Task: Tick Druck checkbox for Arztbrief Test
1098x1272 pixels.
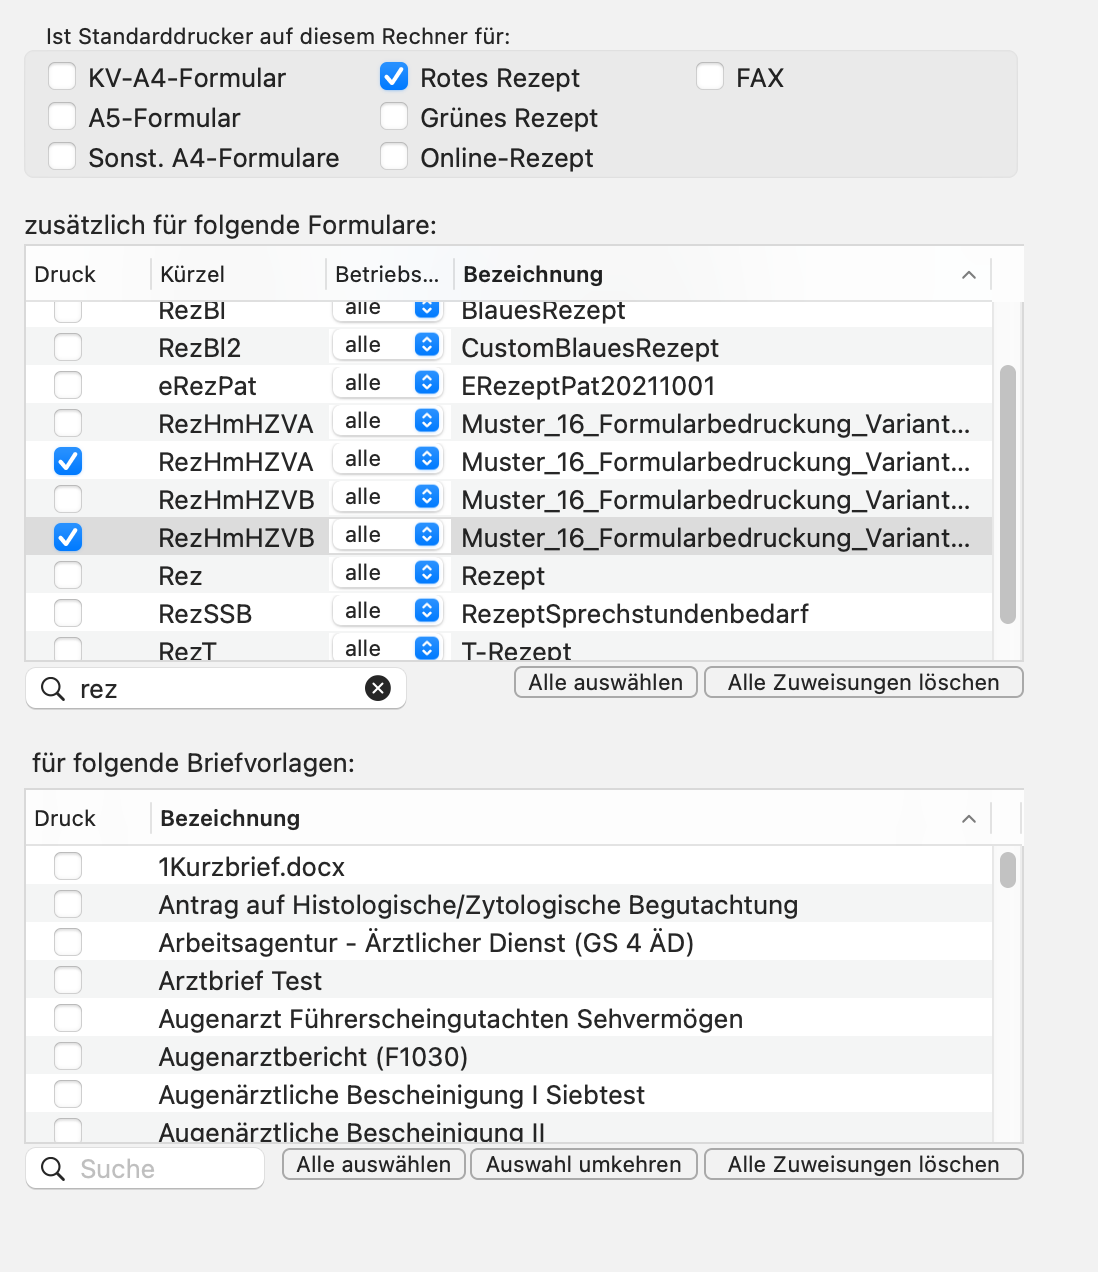Action: coord(68,980)
